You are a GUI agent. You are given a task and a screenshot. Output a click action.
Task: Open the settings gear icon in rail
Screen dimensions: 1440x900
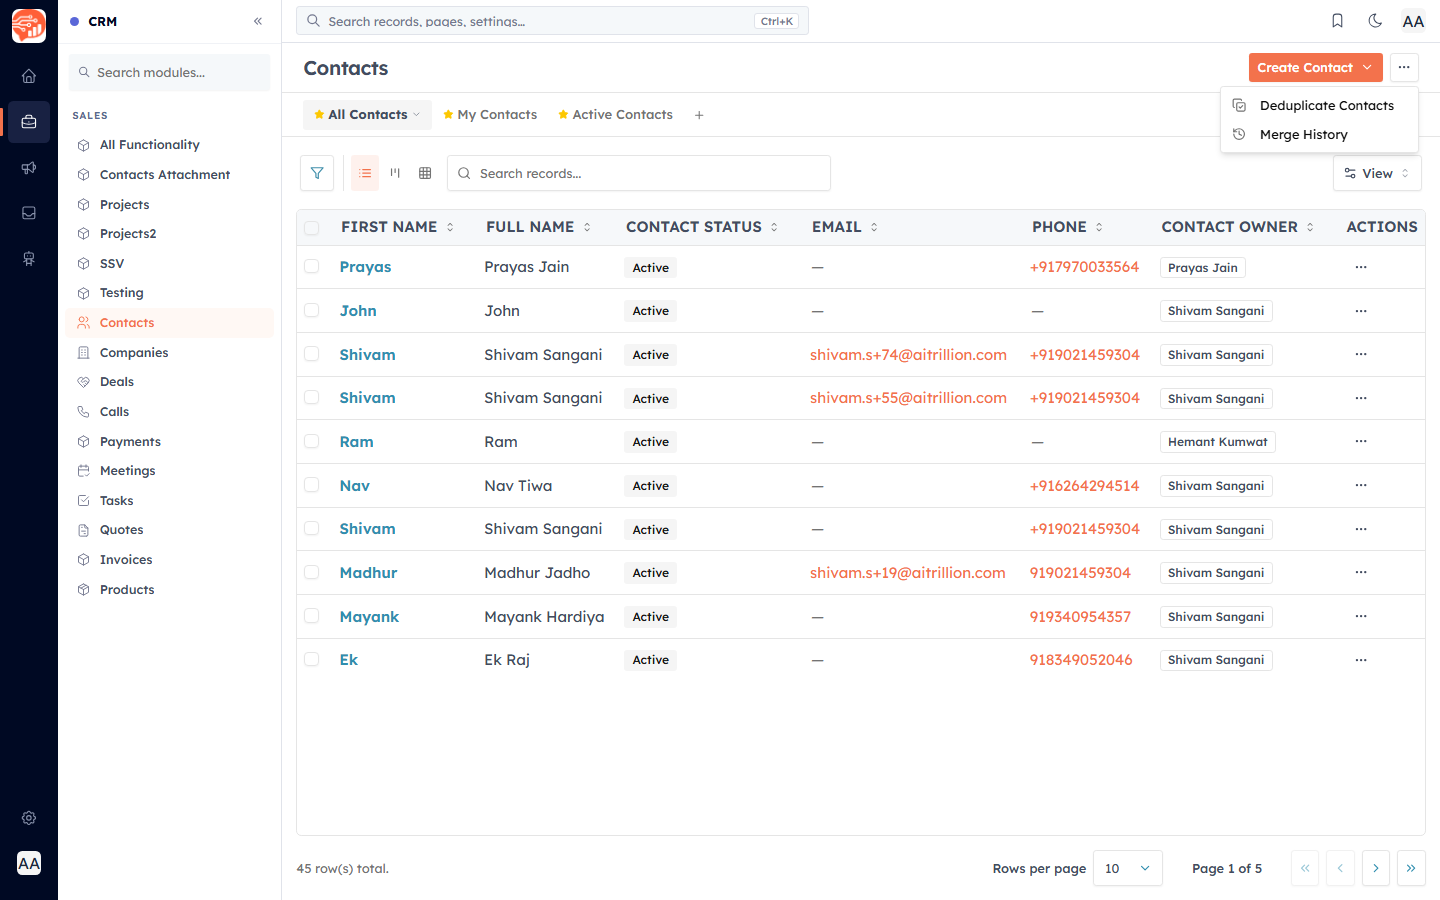point(29,818)
